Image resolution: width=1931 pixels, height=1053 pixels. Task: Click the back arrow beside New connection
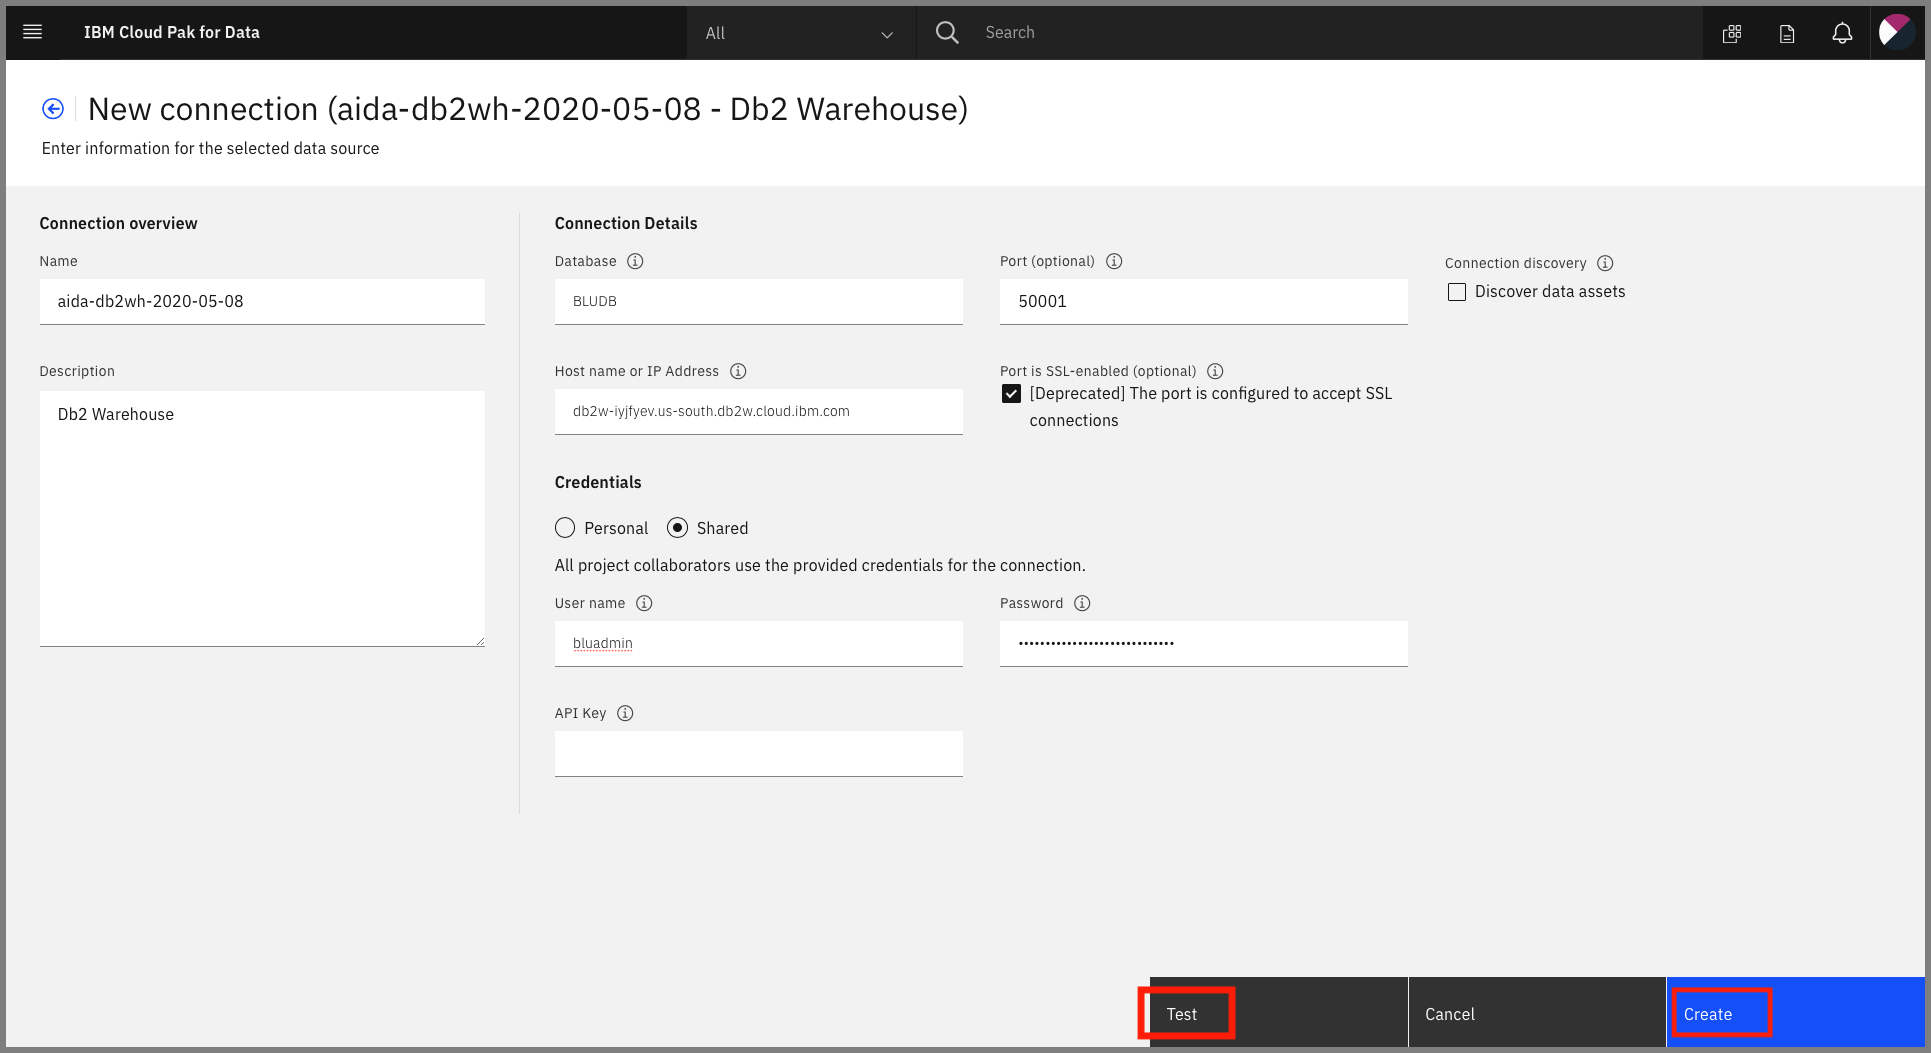click(52, 108)
